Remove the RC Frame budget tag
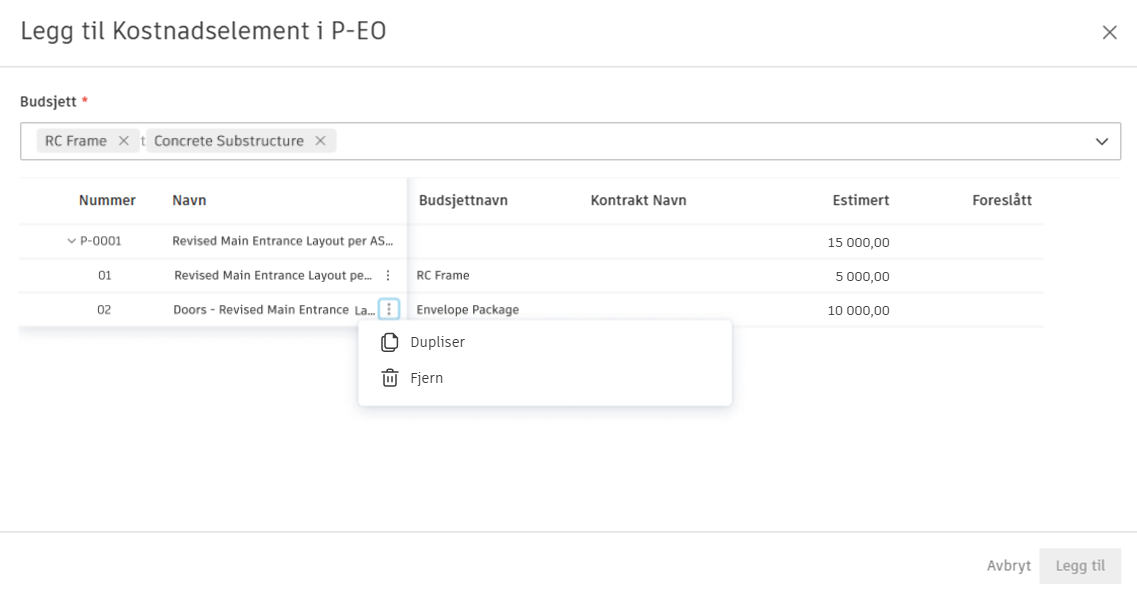 [124, 141]
